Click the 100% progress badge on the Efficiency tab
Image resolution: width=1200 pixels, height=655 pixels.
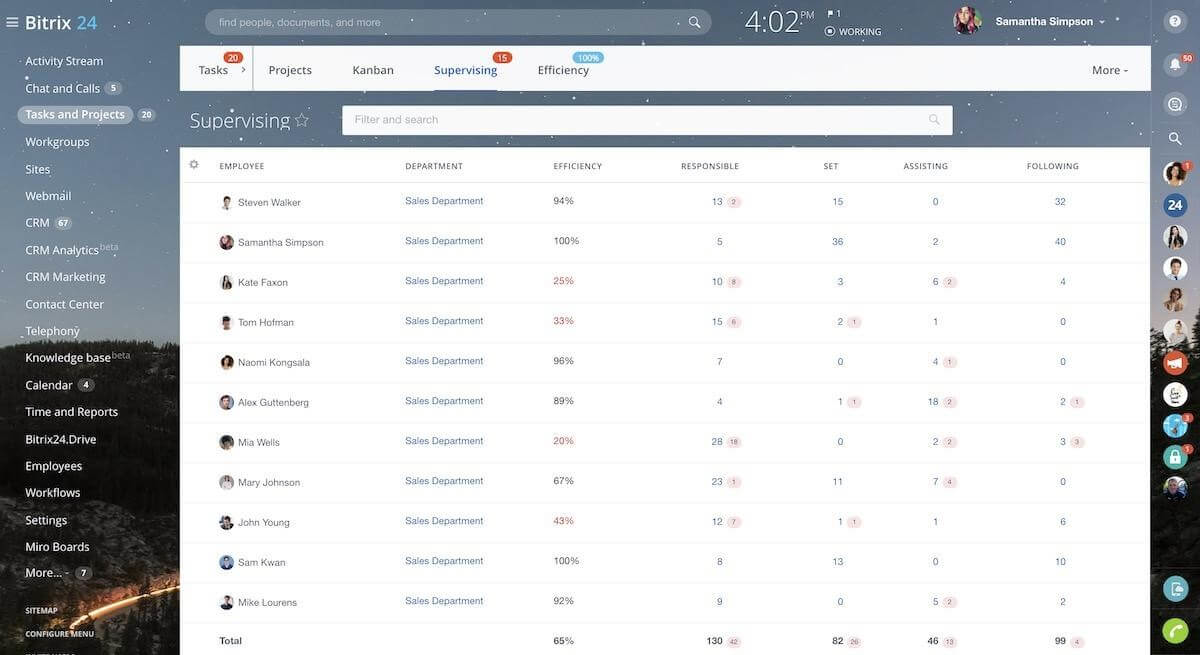(588, 55)
